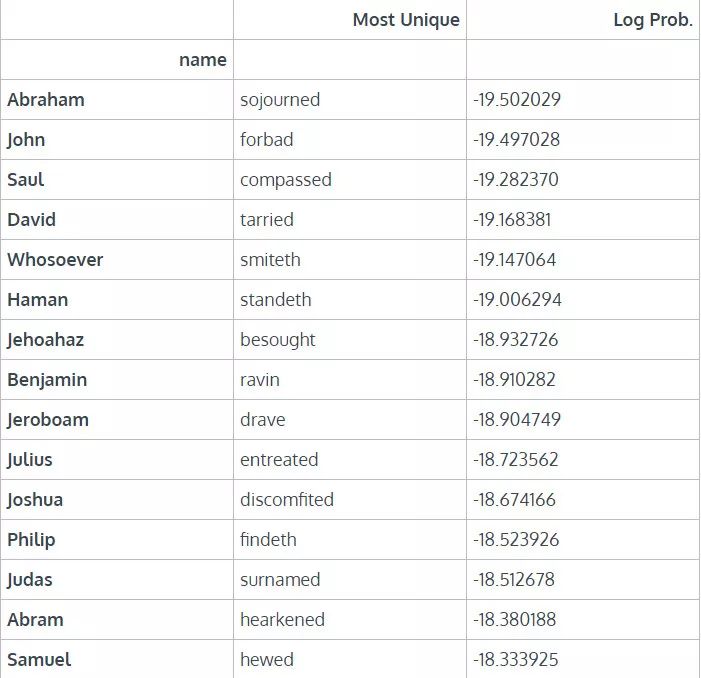The width and height of the screenshot is (701, 678).
Task: Click the 'name' index header
Action: coord(202,60)
